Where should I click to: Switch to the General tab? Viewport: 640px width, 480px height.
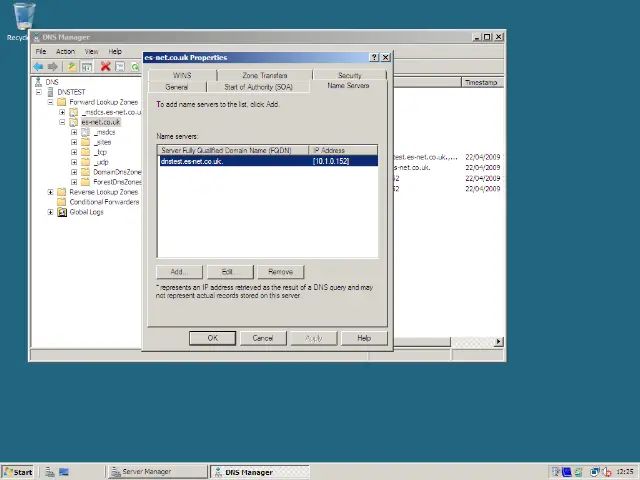click(x=177, y=87)
